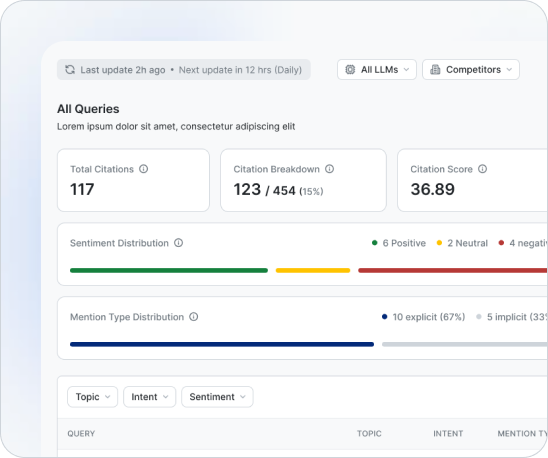Click the INTENT column header

click(x=448, y=434)
